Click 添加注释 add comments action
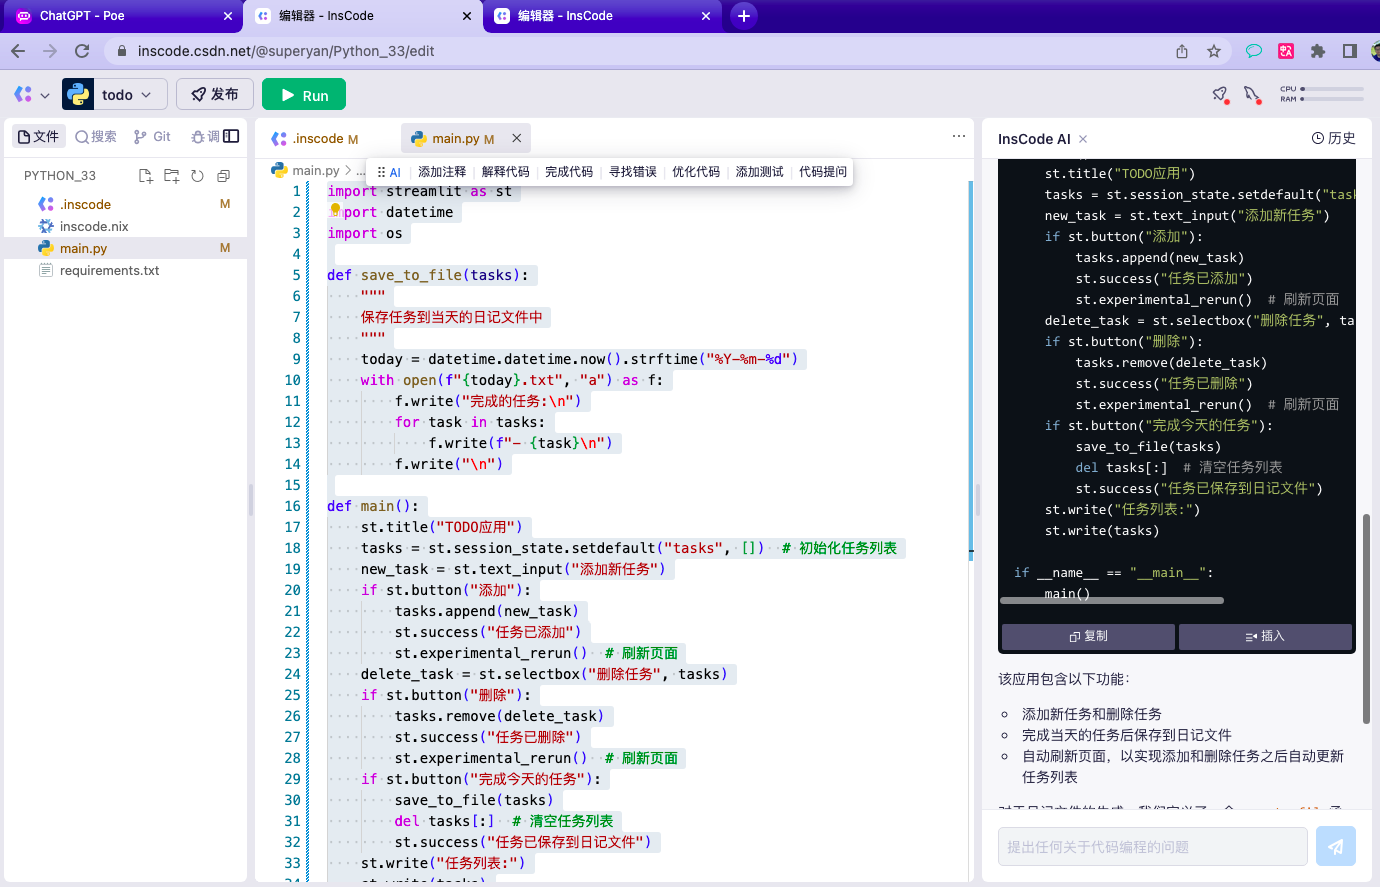Screen dimensions: 1380x887 pyautogui.click(x=442, y=172)
